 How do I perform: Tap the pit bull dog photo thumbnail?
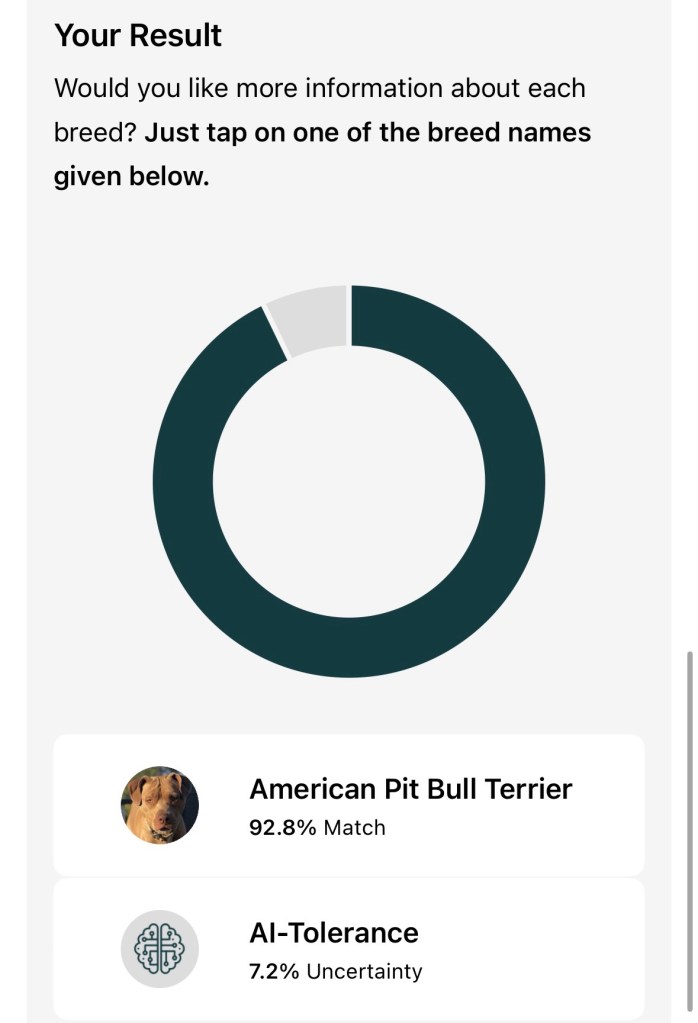pos(160,805)
